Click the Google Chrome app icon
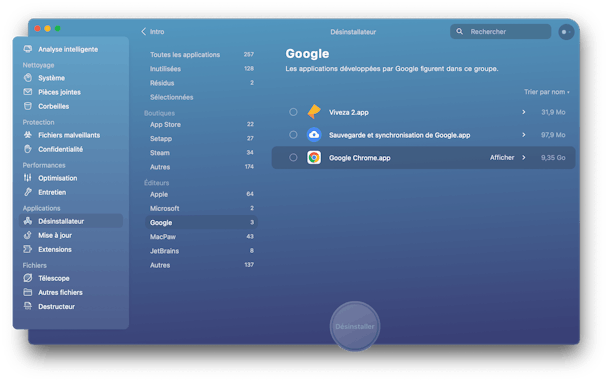This screenshot has height=382, width=608. pyautogui.click(x=314, y=157)
